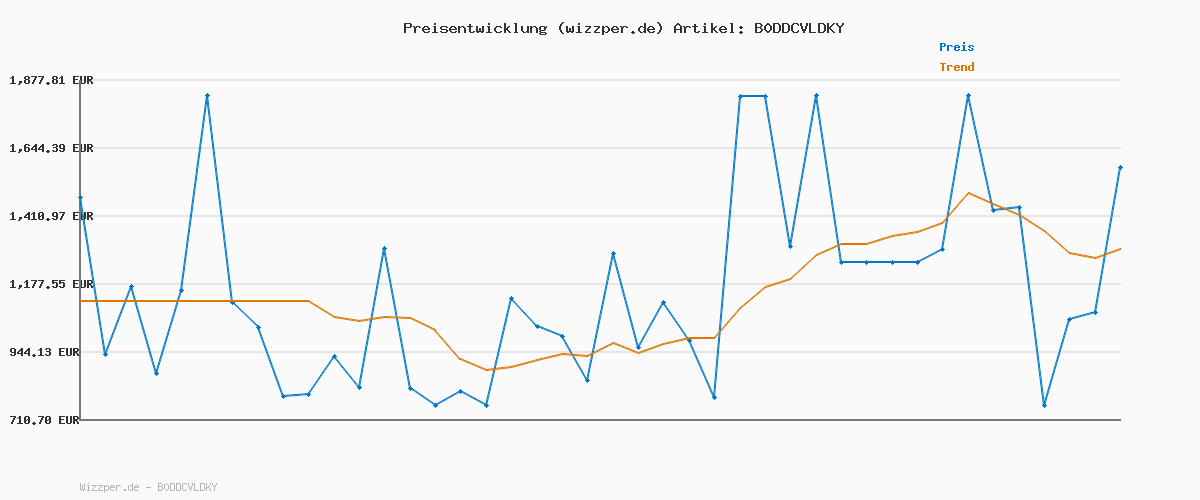Screen dimensions: 1200x500
Task: Click the first price peak on the left
Action: click(x=207, y=96)
